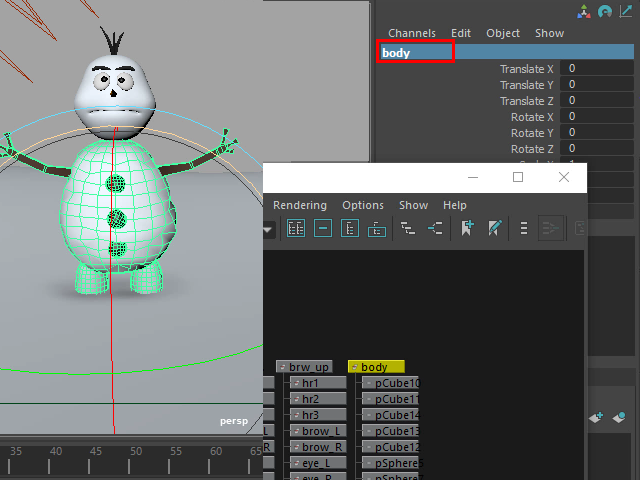Open the Channels menu in Channel Box
This screenshot has height=480, width=640.
[x=412, y=33]
